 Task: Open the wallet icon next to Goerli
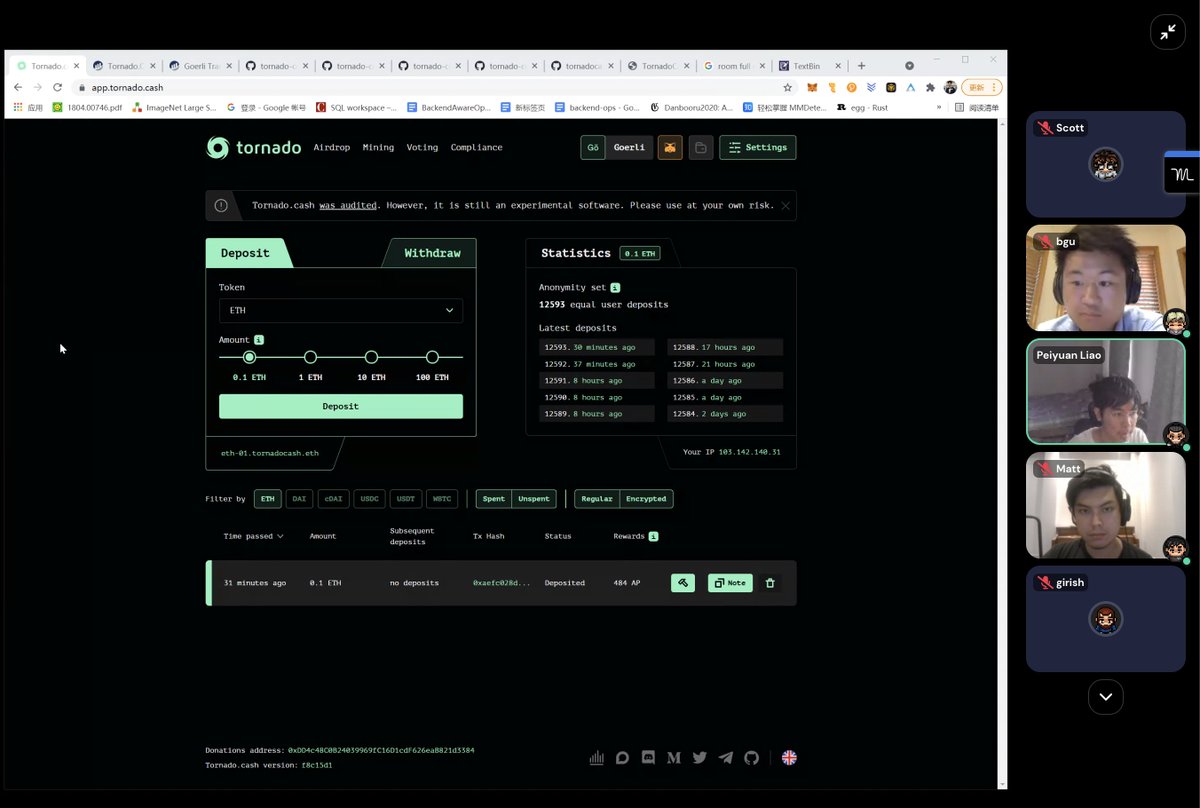pyautogui.click(x=670, y=147)
